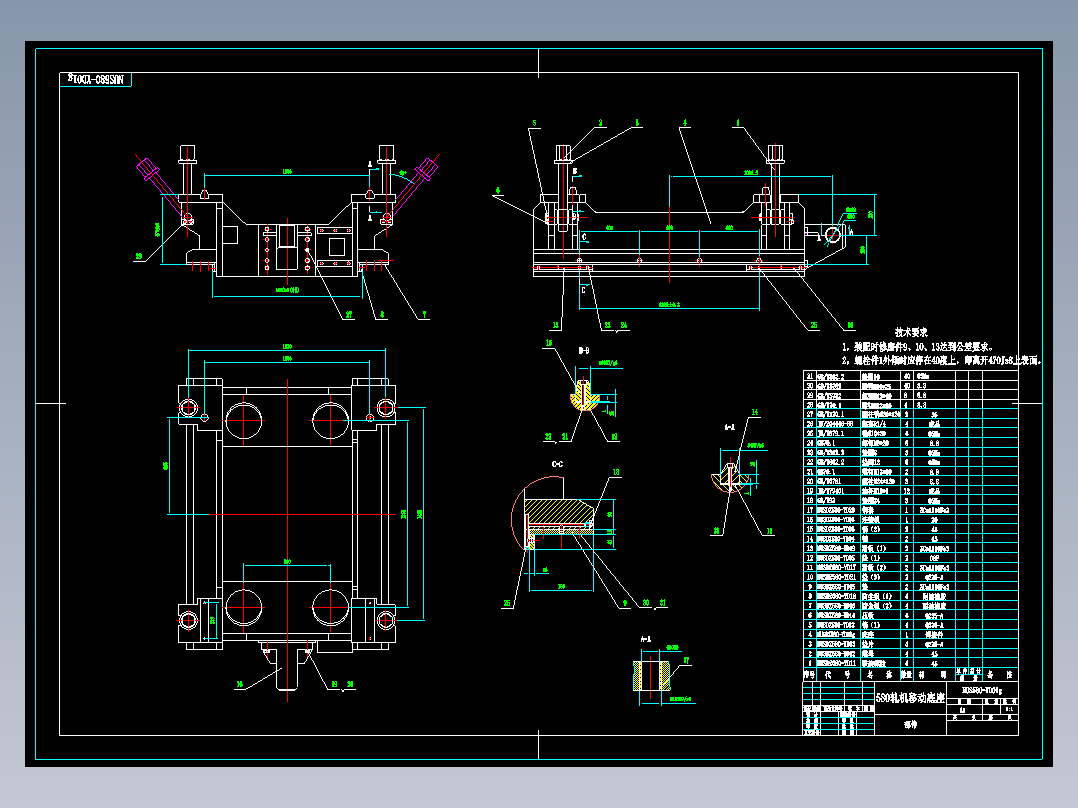Click balloon number 25 below the front view

(814, 325)
